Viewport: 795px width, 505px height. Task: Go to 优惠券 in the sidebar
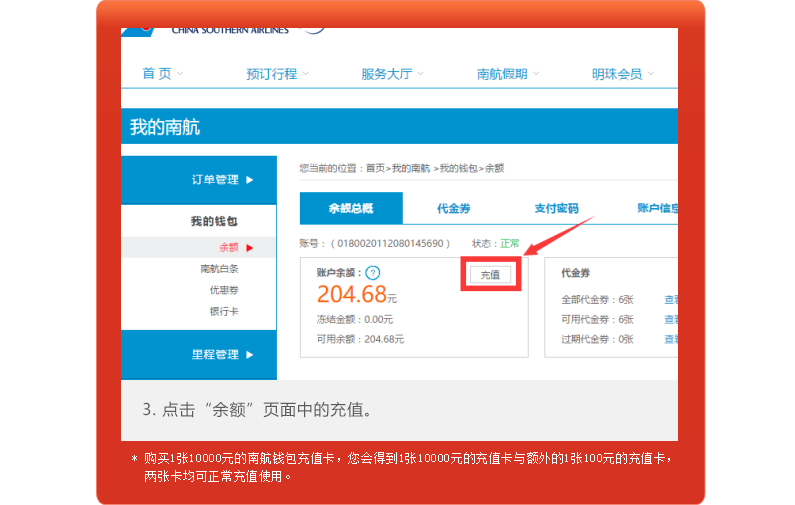(x=224, y=290)
